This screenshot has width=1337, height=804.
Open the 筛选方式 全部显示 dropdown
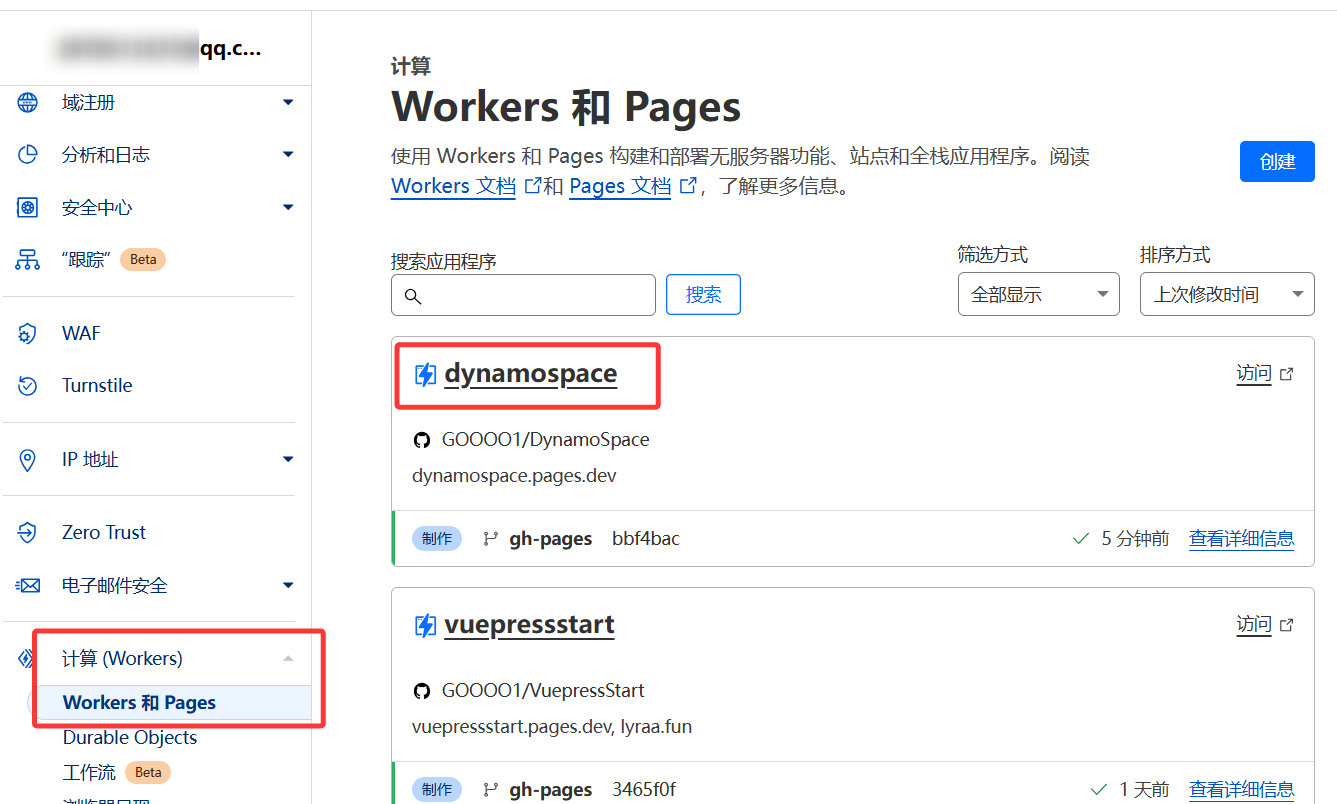tap(1038, 294)
